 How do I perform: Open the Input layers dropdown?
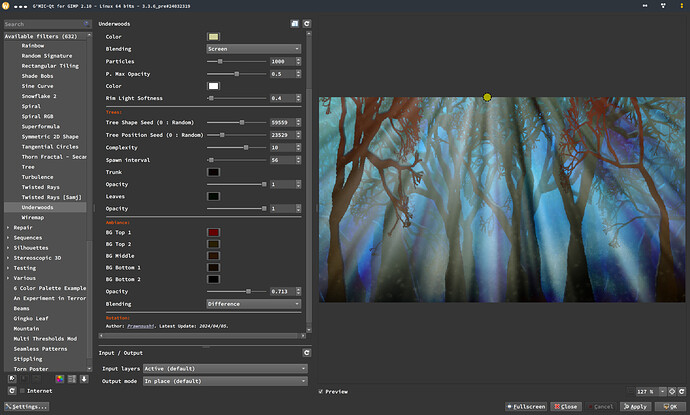[223, 368]
